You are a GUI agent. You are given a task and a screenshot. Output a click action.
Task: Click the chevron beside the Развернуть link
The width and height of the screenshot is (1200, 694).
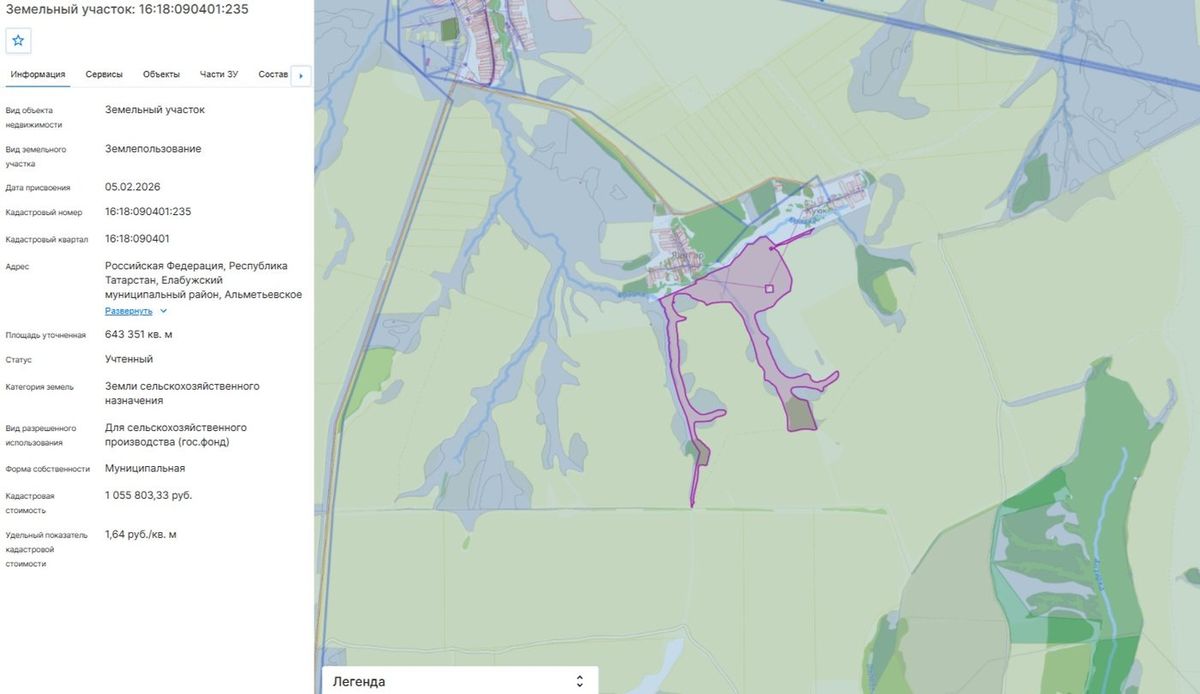point(163,311)
